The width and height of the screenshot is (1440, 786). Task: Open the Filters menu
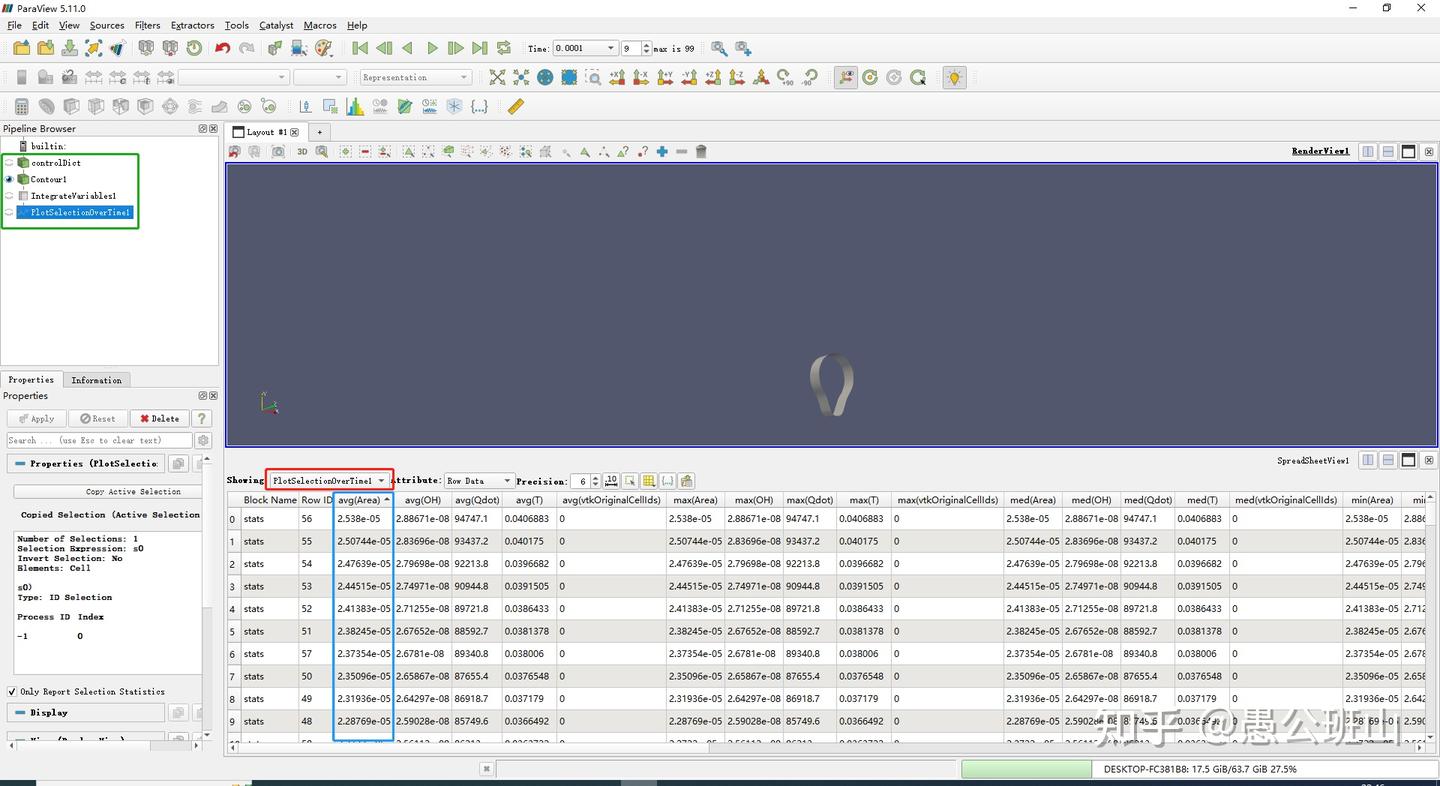point(147,25)
